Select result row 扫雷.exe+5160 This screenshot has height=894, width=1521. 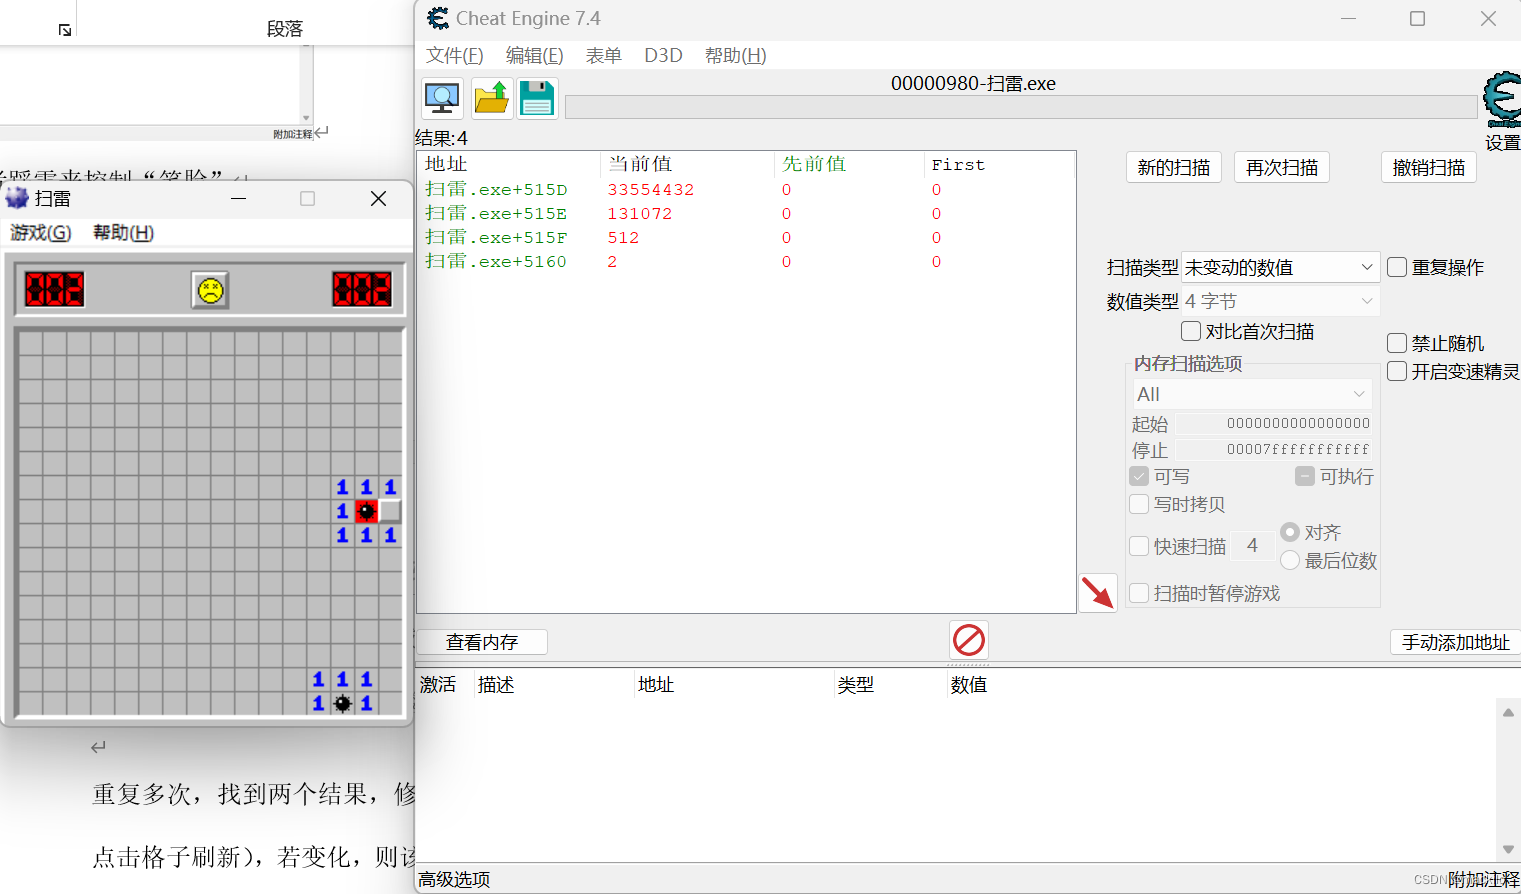pyautogui.click(x=746, y=261)
